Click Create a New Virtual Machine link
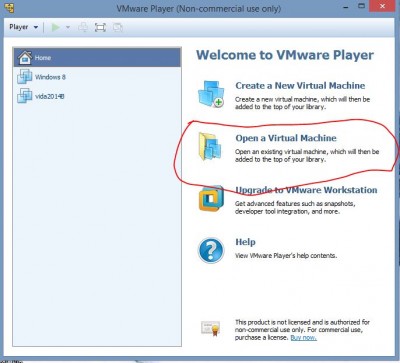This screenshot has width=400, height=363. (x=300, y=86)
